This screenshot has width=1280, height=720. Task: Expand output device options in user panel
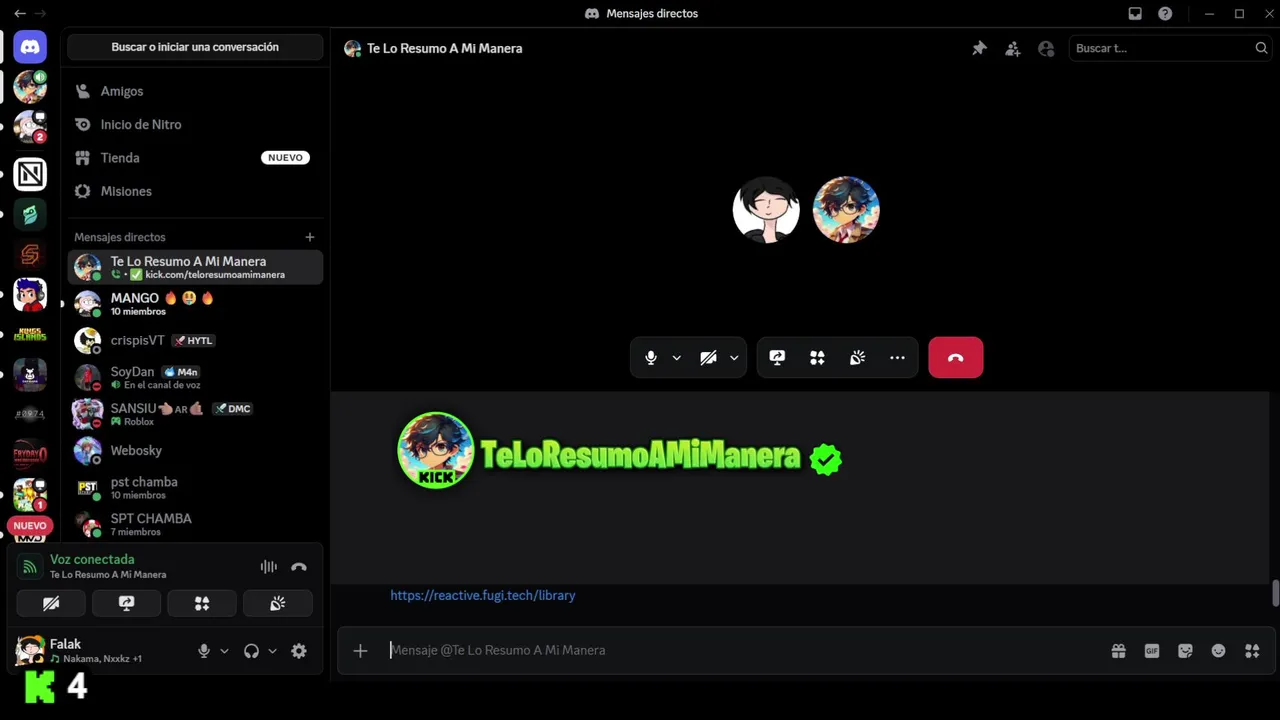point(272,651)
